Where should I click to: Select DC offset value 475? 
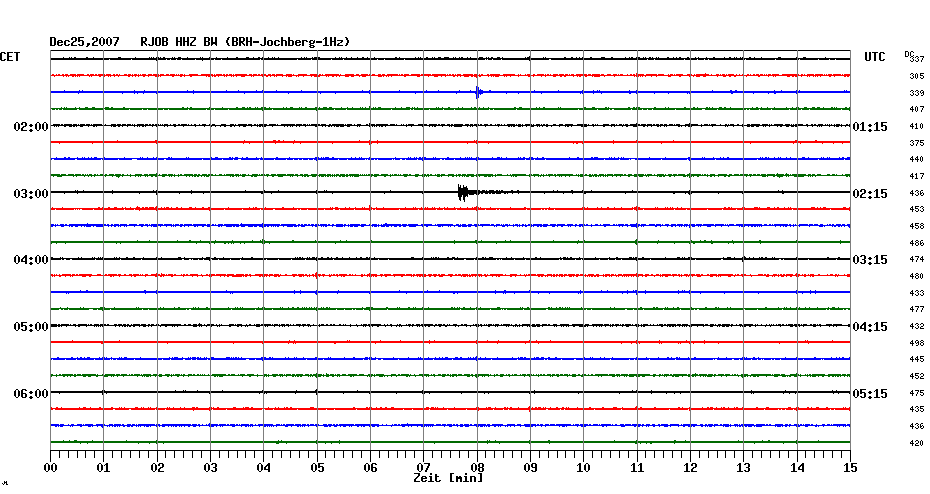[x=917, y=393]
